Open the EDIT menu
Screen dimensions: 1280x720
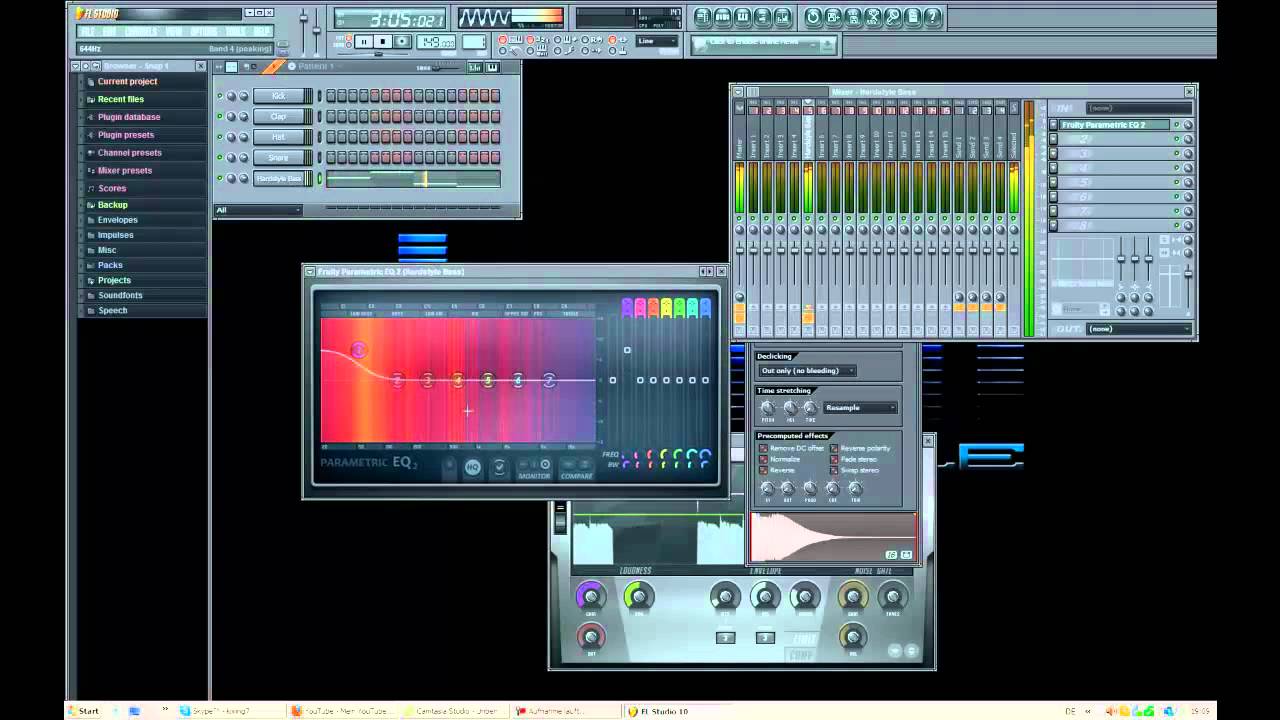click(109, 31)
